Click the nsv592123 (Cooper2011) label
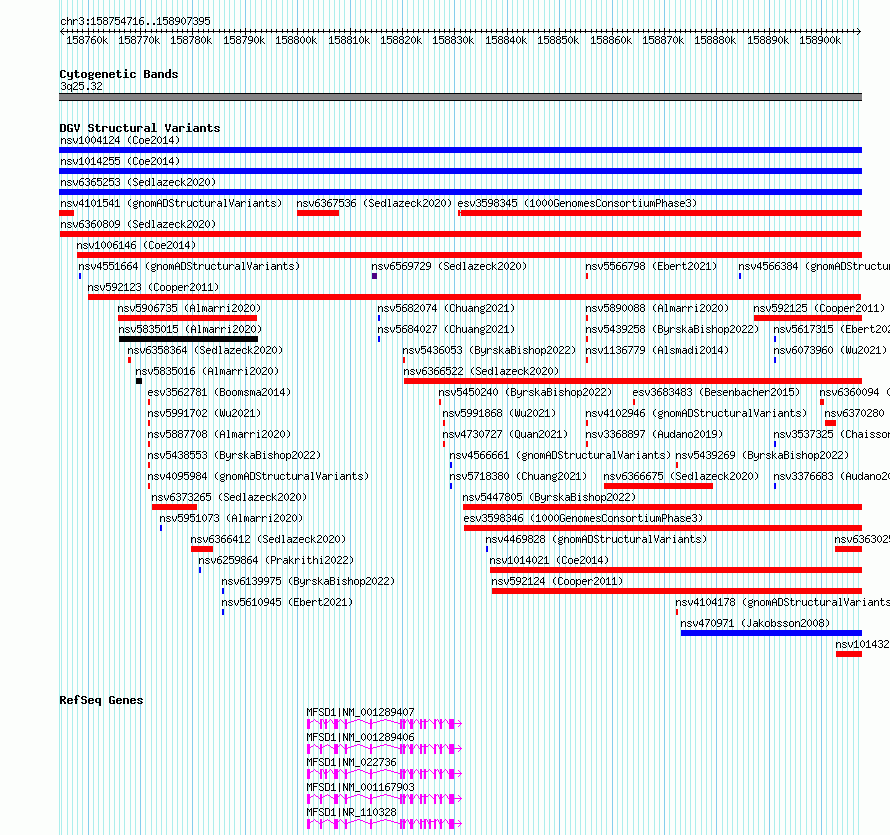The height and width of the screenshot is (835, 890). pyautogui.click(x=153, y=287)
